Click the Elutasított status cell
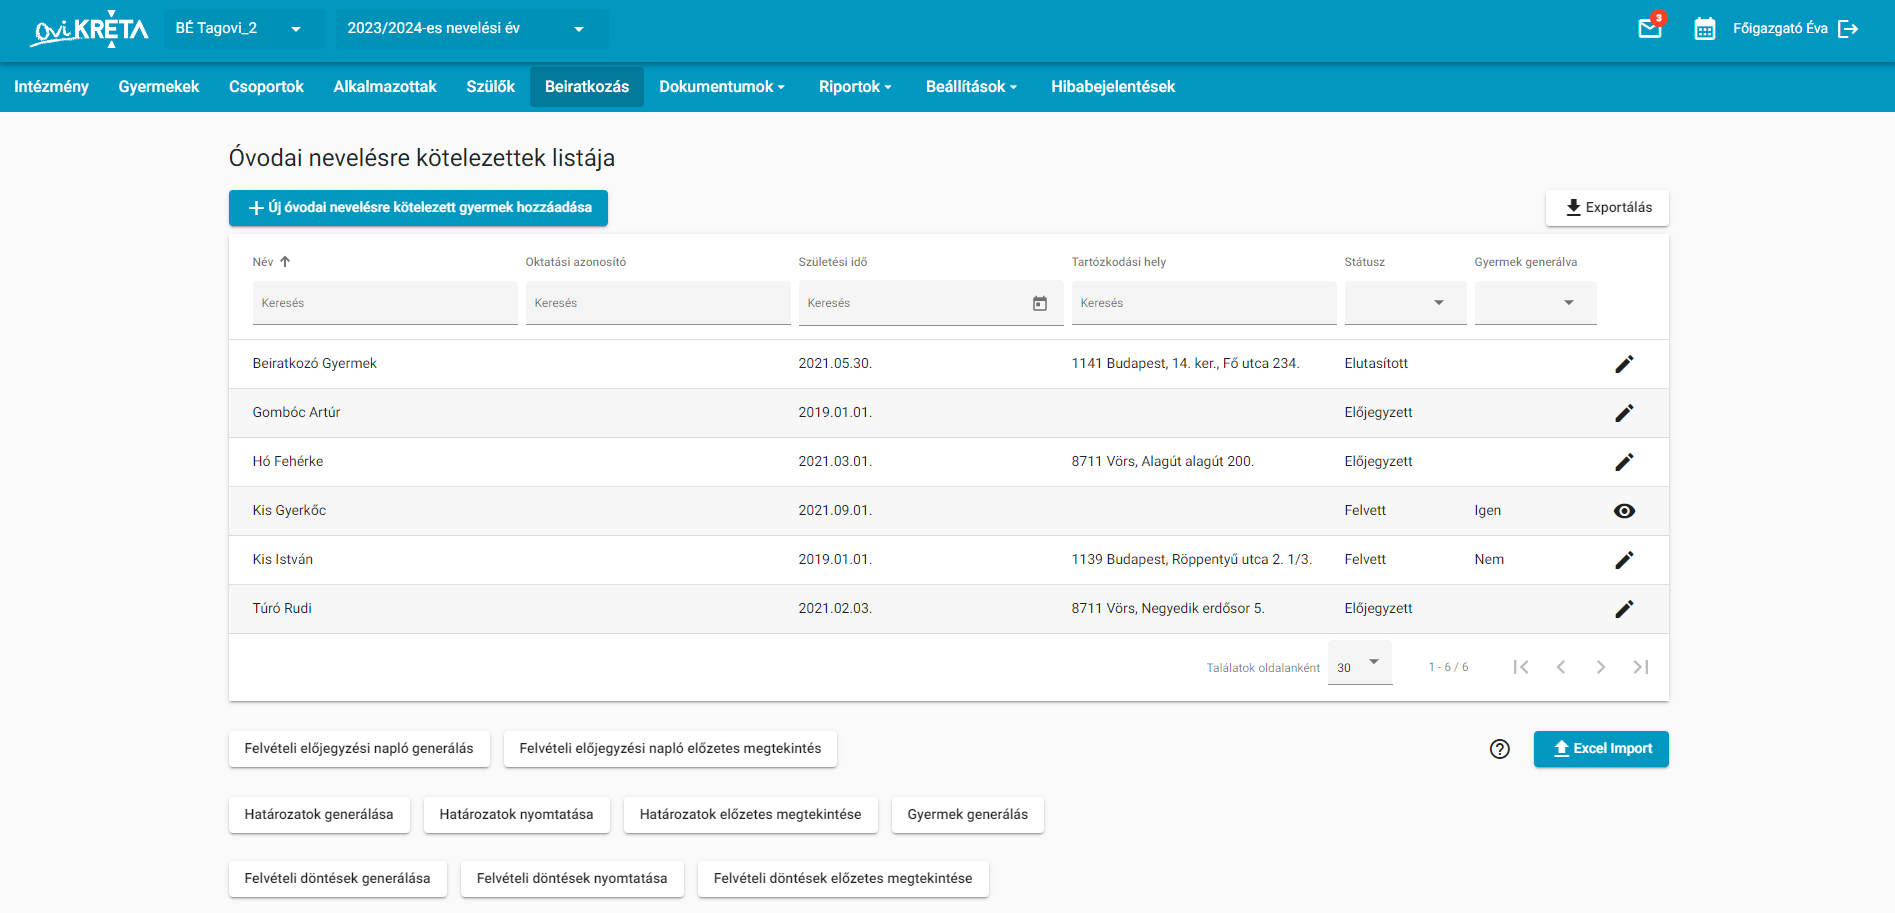The image size is (1895, 913). tap(1376, 364)
